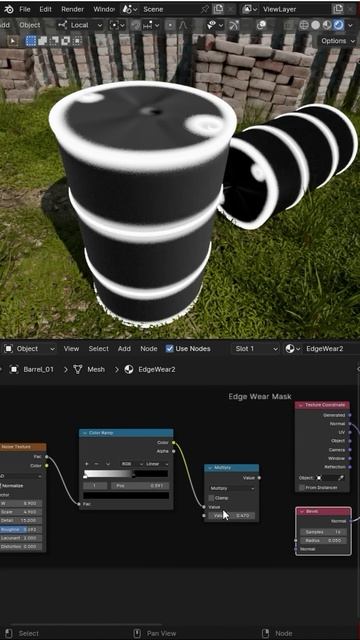This screenshot has height=640, width=360.
Task: Click the pin scene icon
Action: tap(204, 9)
